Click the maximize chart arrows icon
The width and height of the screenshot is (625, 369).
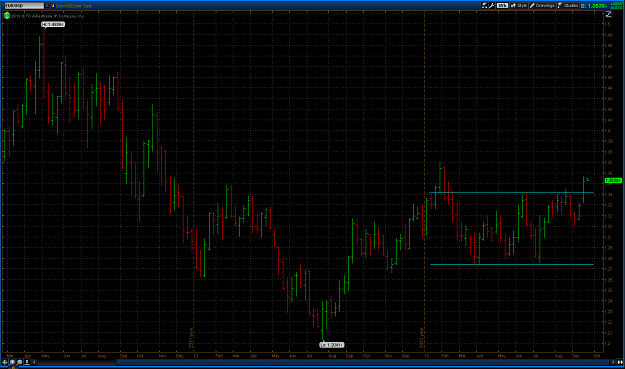[609, 14]
